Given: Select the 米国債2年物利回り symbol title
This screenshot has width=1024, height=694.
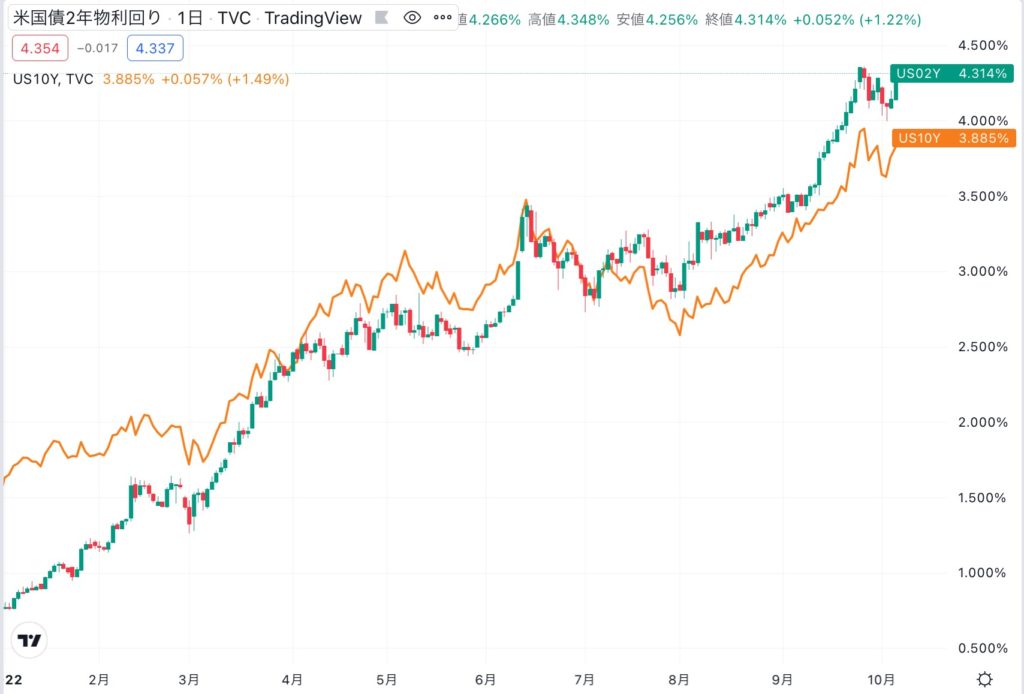Looking at the screenshot, I should (87, 18).
